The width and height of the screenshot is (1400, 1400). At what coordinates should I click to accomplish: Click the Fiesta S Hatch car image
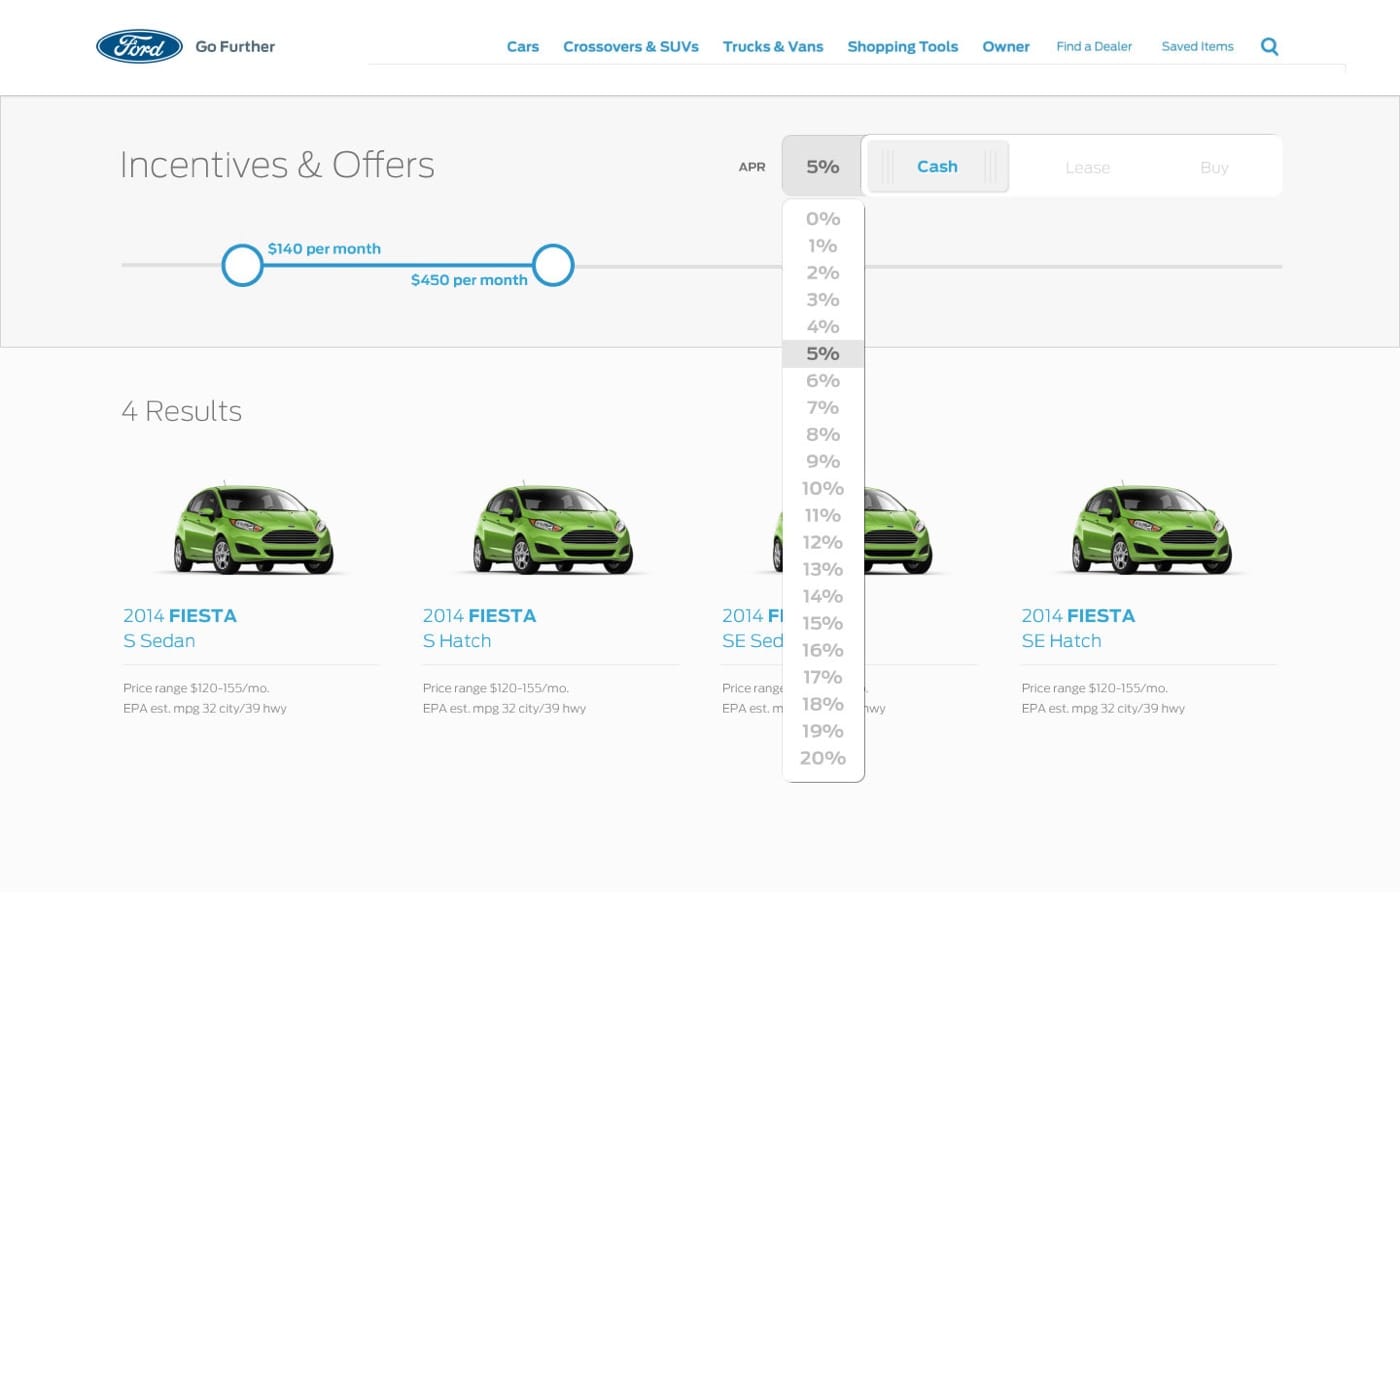pyautogui.click(x=552, y=528)
